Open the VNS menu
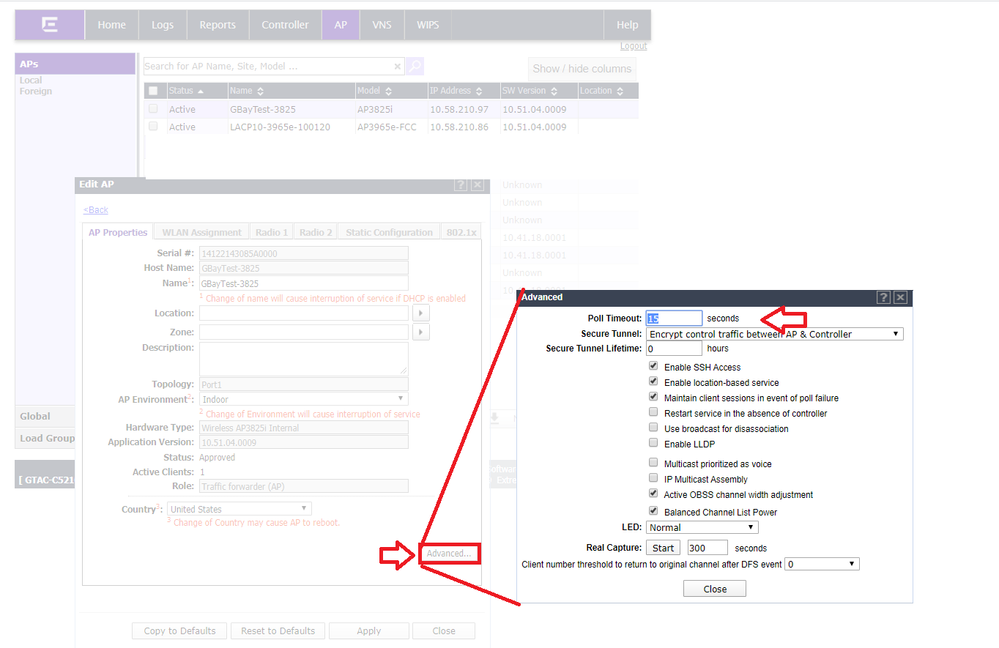The height and width of the screenshot is (648, 999). [381, 25]
